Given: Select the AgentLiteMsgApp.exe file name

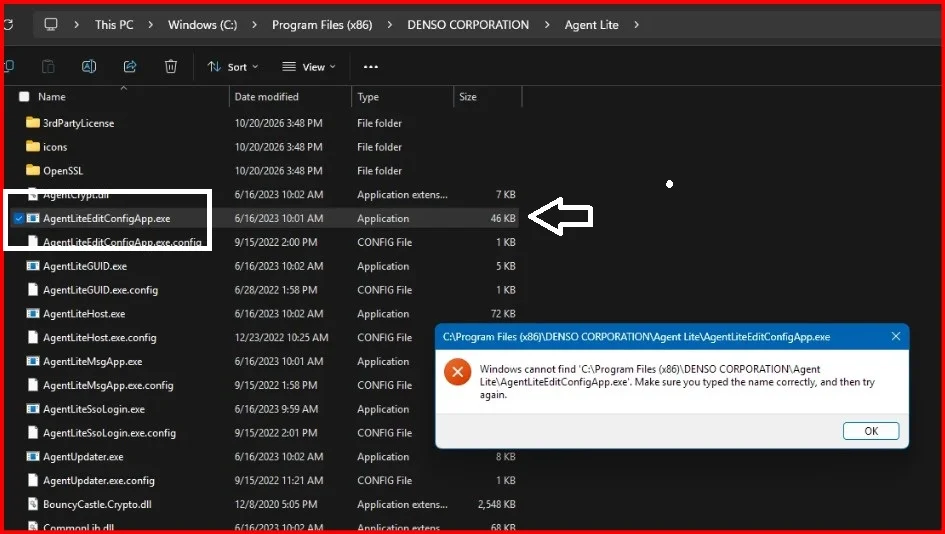Looking at the screenshot, I should (x=93, y=362).
